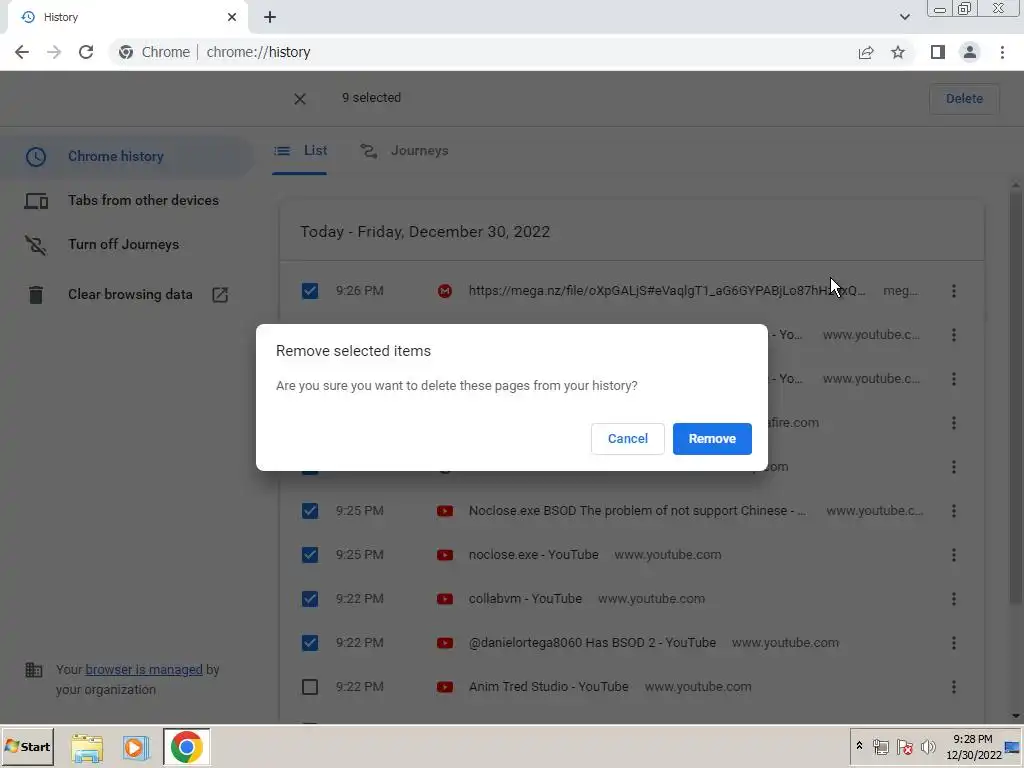The width and height of the screenshot is (1024, 768).
Task: Open the noclose.exe - YouTube history link
Action: pos(534,555)
